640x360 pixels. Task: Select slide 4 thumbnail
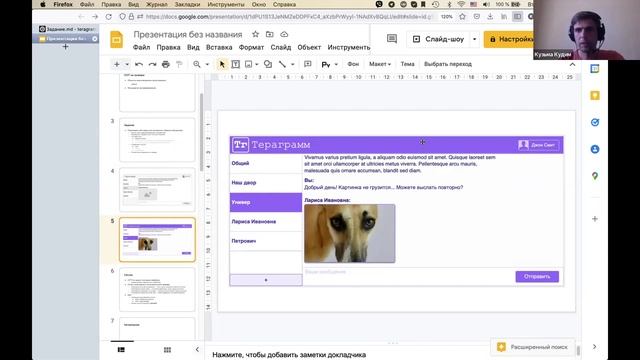pyautogui.click(x=157, y=189)
